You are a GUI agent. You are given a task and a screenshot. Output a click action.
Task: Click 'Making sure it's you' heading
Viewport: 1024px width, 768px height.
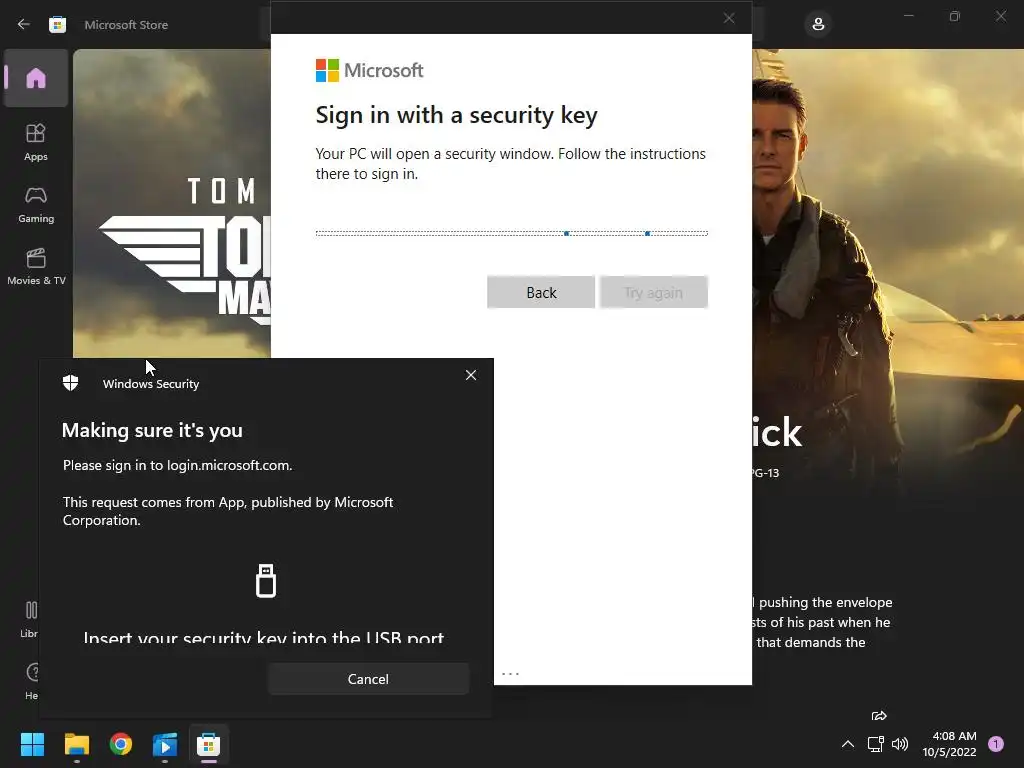(x=152, y=430)
